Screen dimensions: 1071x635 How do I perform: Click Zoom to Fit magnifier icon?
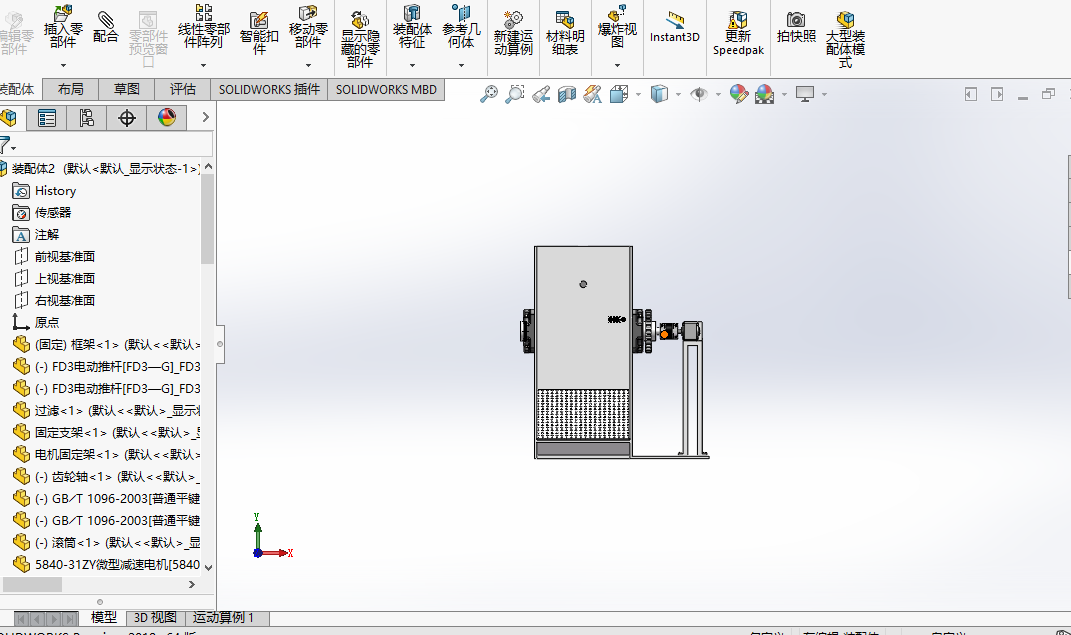coord(489,94)
